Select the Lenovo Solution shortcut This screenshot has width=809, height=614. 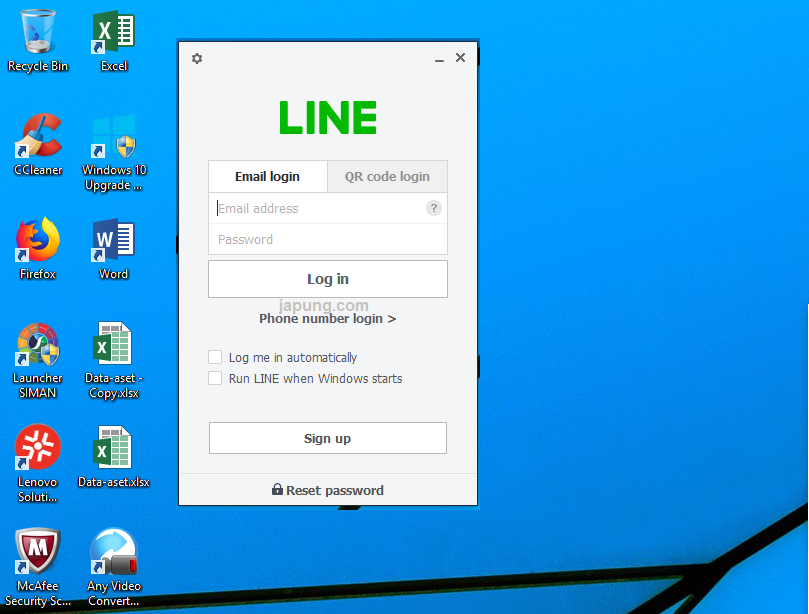[x=38, y=463]
